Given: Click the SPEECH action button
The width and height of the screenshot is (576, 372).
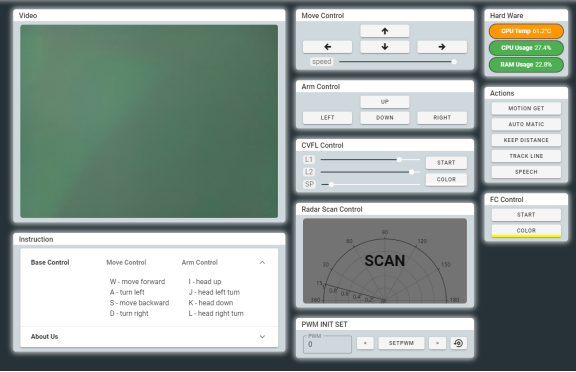Looking at the screenshot, I should (x=526, y=171).
